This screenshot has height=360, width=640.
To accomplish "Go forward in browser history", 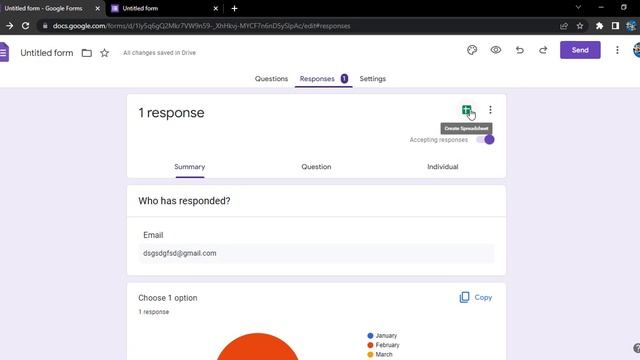I will (9, 26).
